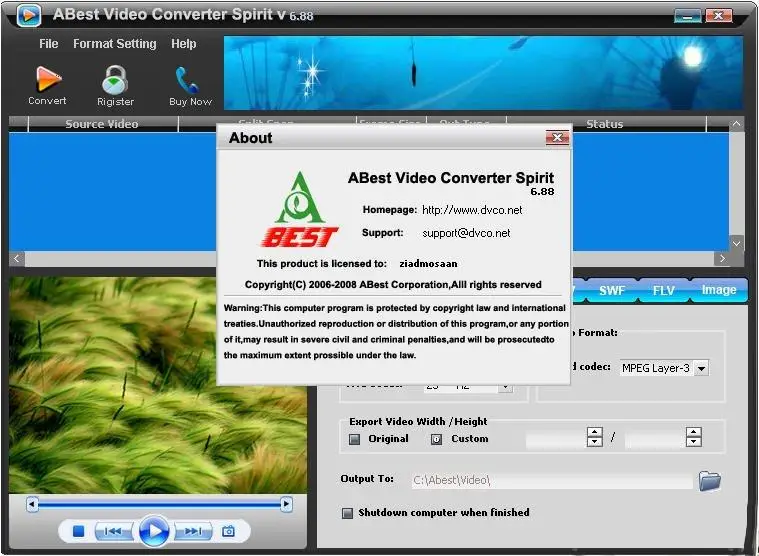Image resolution: width=759 pixels, height=556 pixels.
Task: Click the Status column header
Action: pyautogui.click(x=605, y=124)
